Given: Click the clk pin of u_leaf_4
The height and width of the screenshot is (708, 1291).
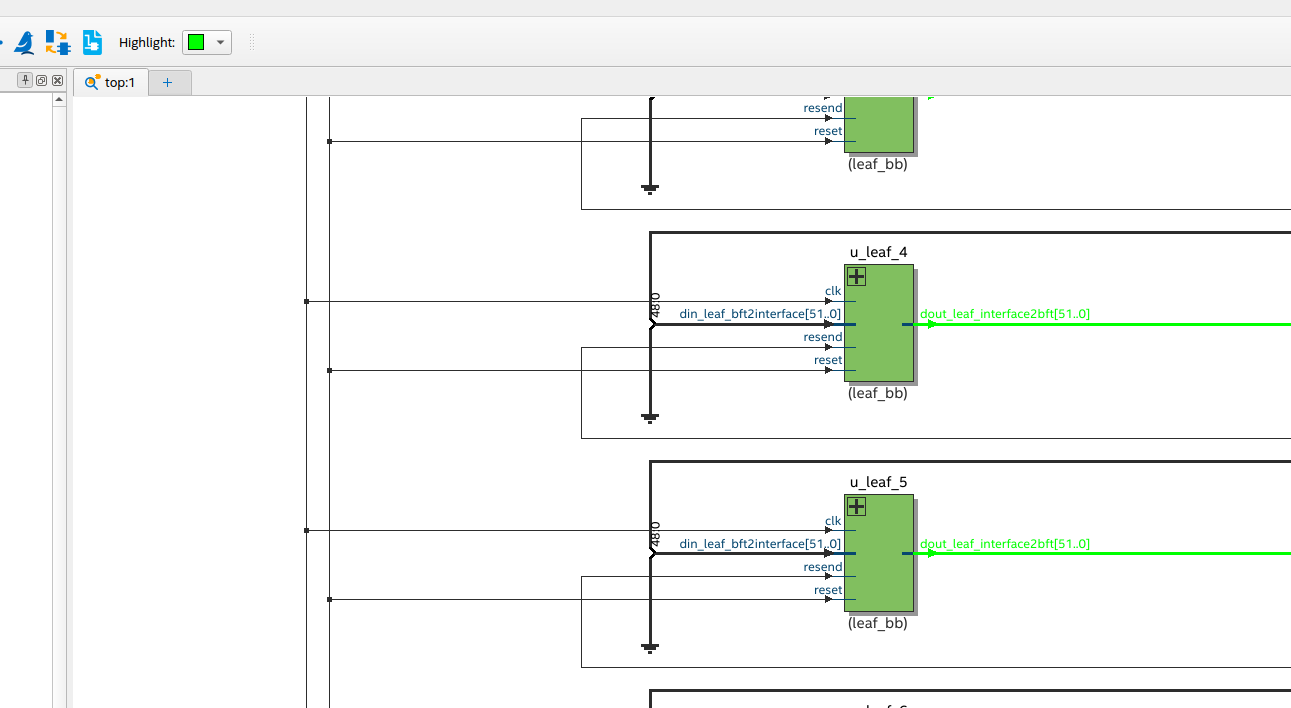Looking at the screenshot, I should 833,290.
